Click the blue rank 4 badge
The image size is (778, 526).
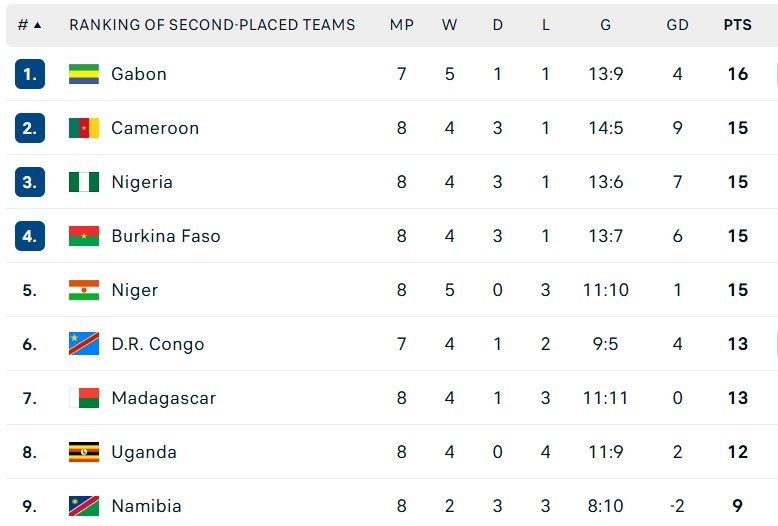coord(30,236)
